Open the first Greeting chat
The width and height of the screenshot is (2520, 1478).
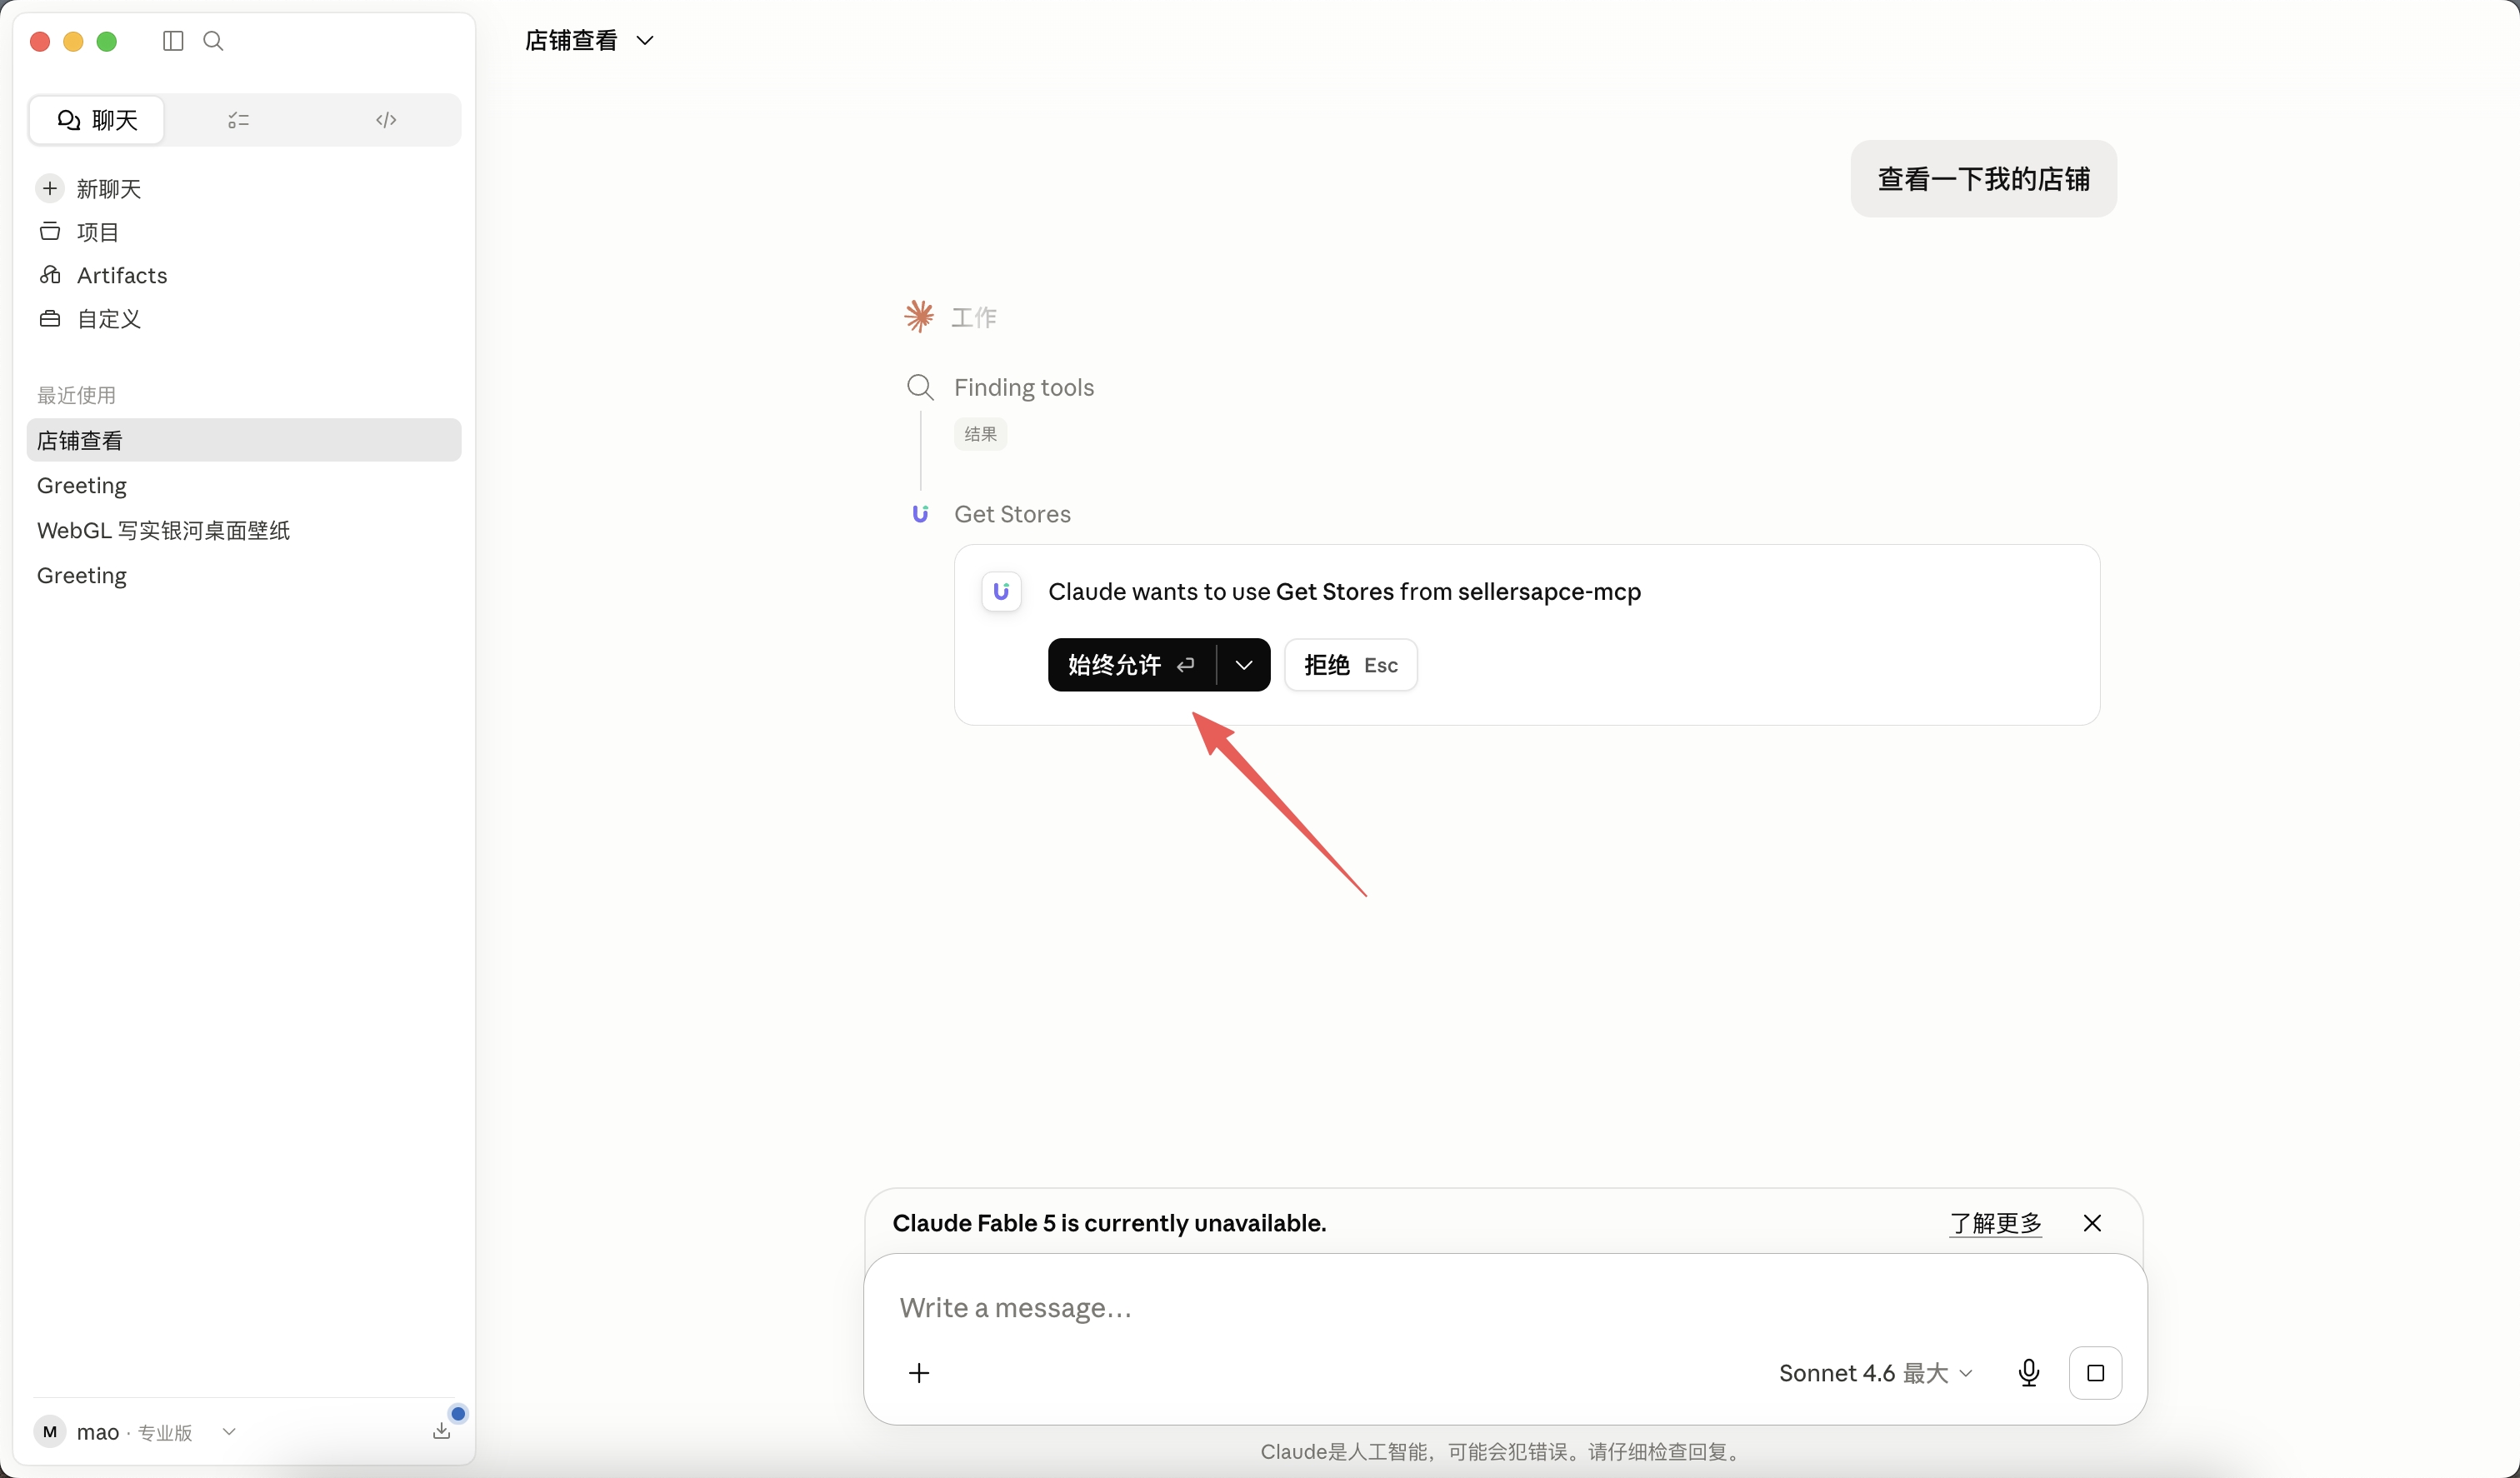(82, 486)
